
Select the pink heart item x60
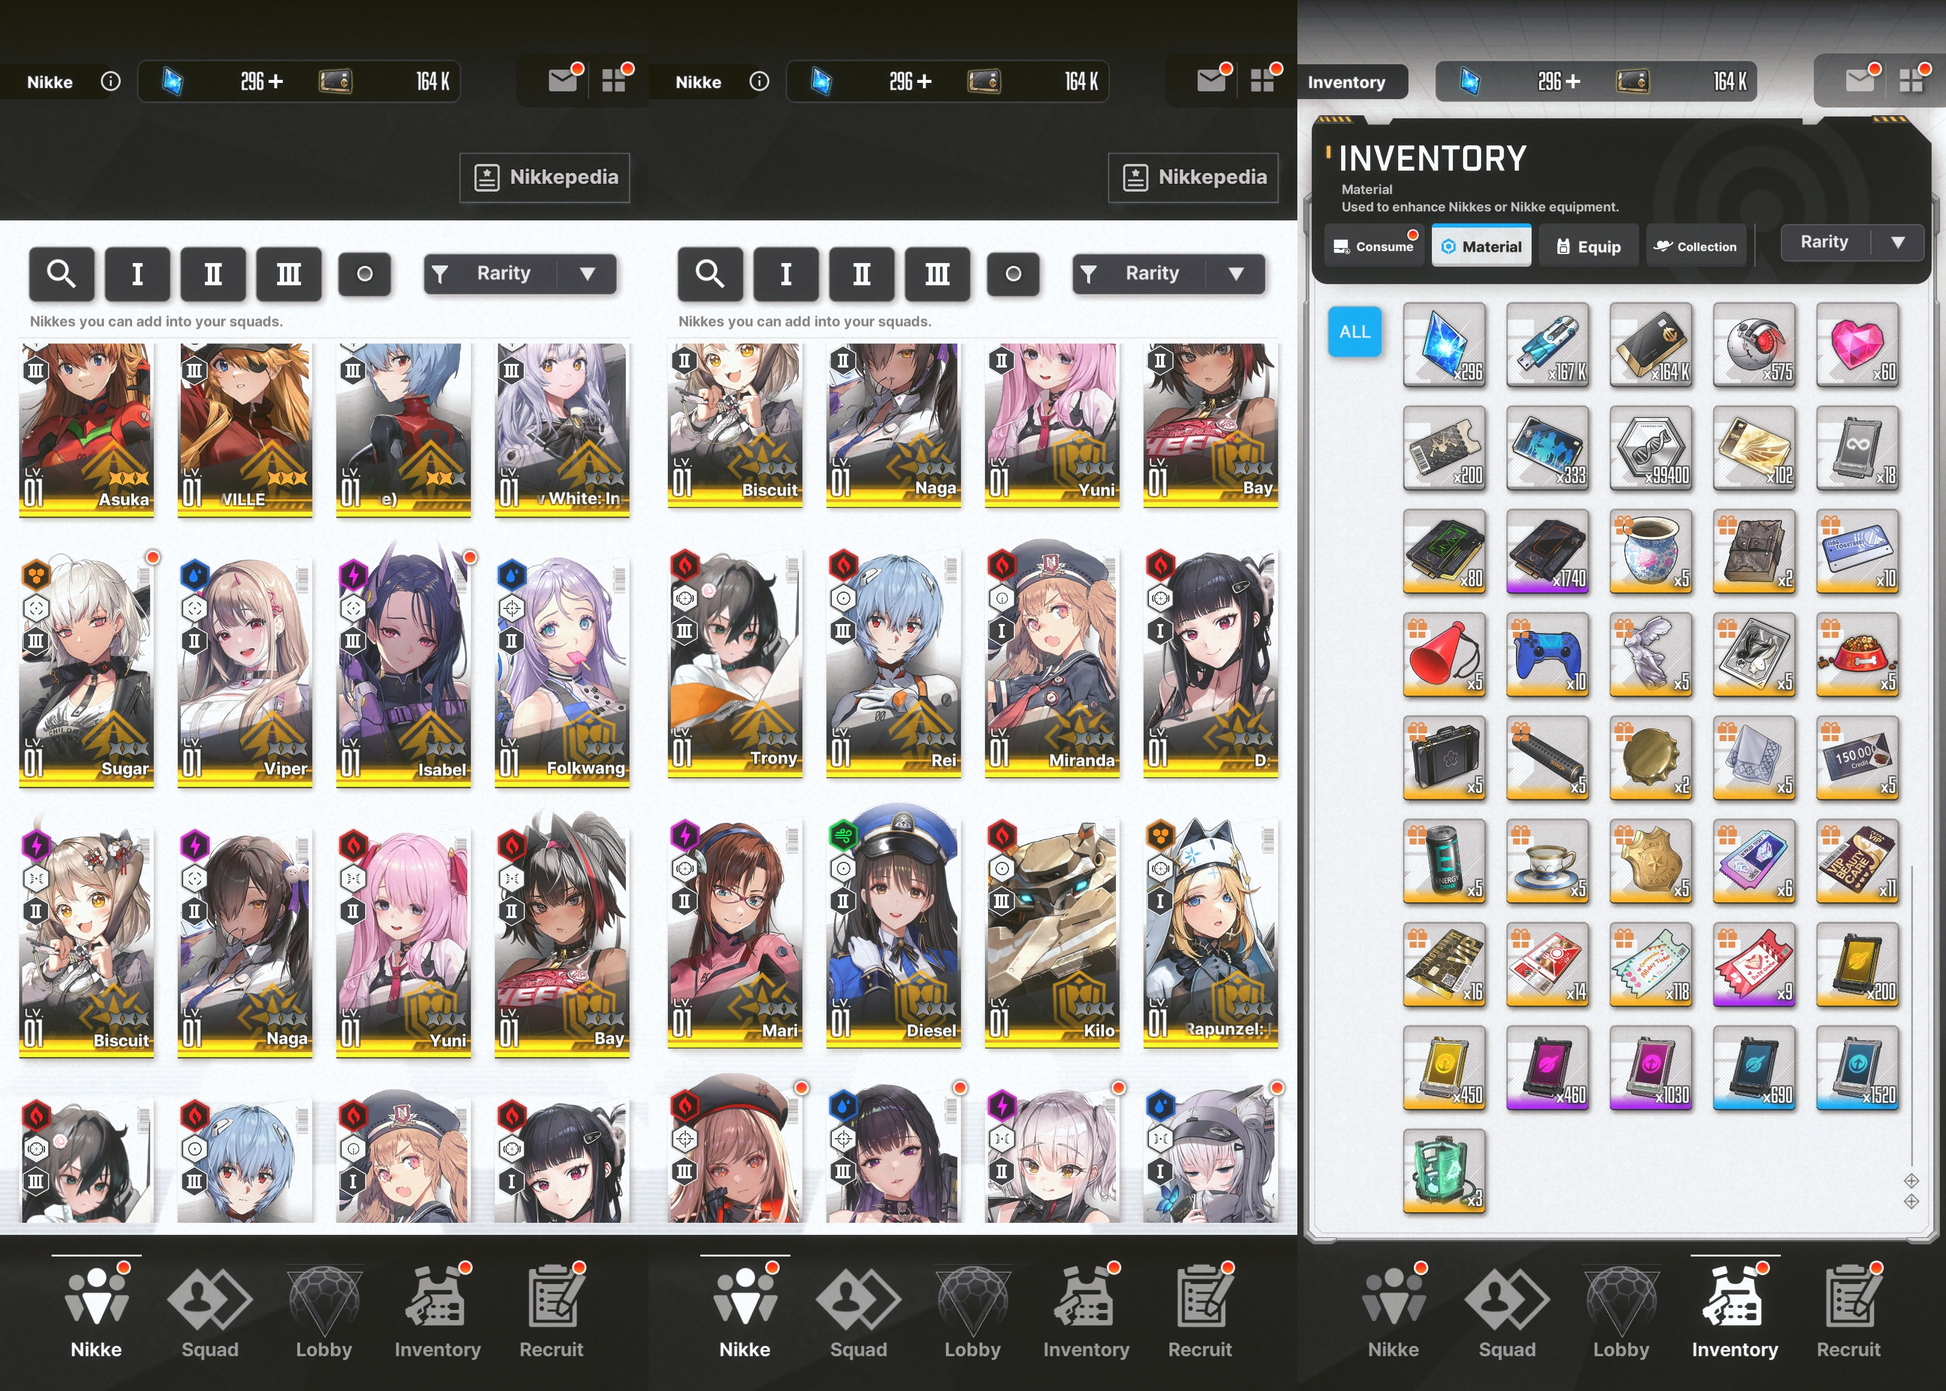pos(1857,345)
